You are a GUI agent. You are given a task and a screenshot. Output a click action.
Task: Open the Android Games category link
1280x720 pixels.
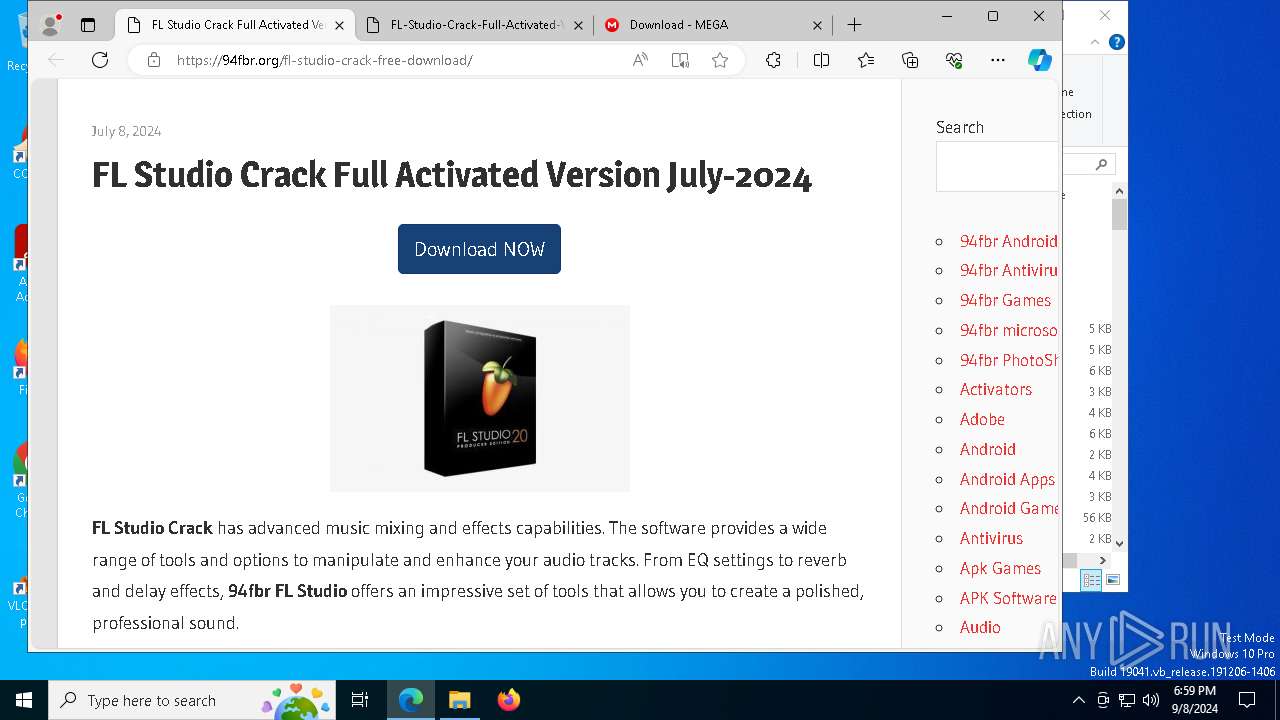1008,508
